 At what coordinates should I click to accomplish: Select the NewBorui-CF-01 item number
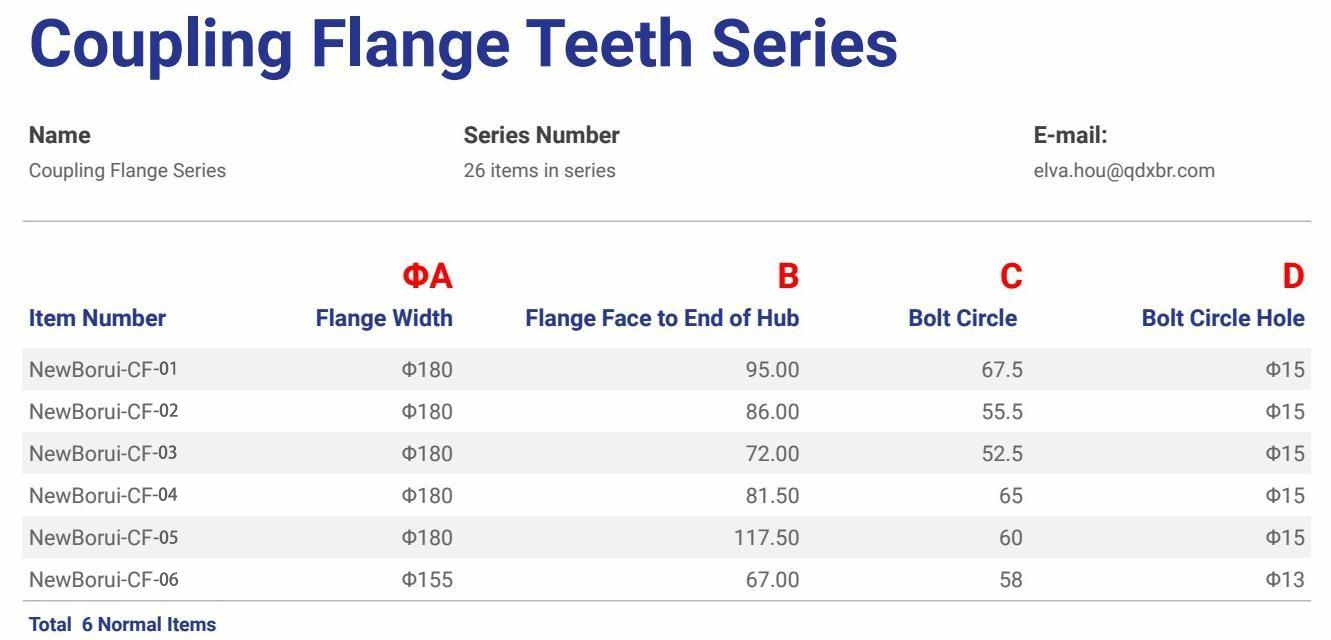pyautogui.click(x=103, y=370)
